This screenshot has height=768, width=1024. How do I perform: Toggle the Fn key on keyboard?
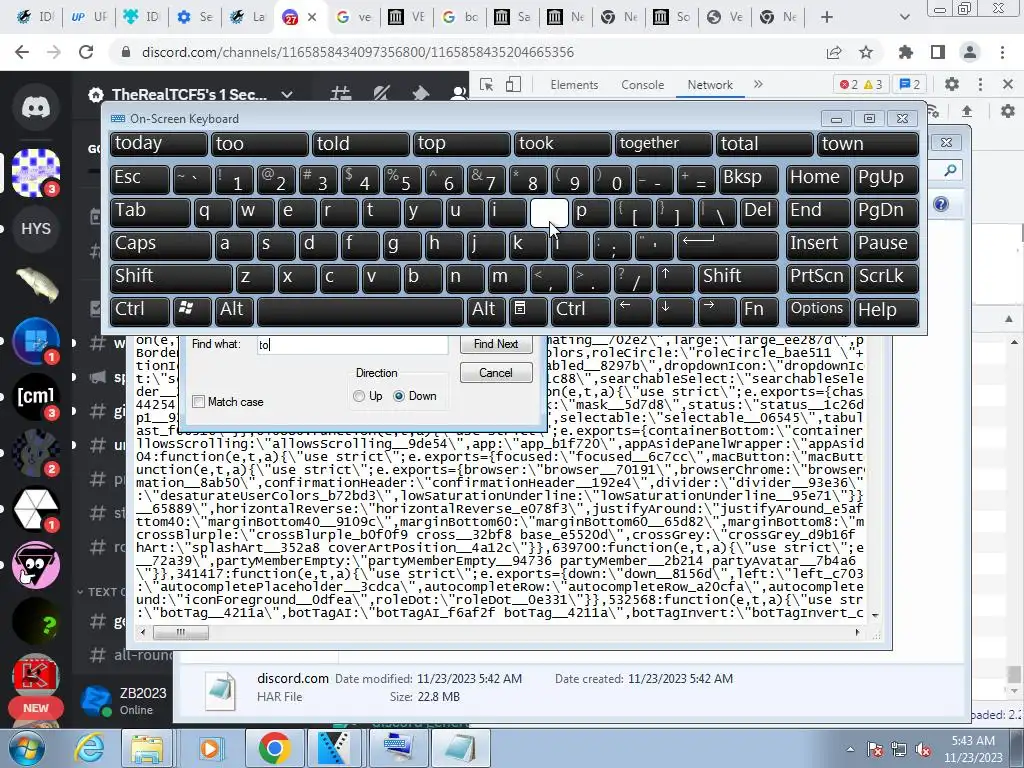760,310
